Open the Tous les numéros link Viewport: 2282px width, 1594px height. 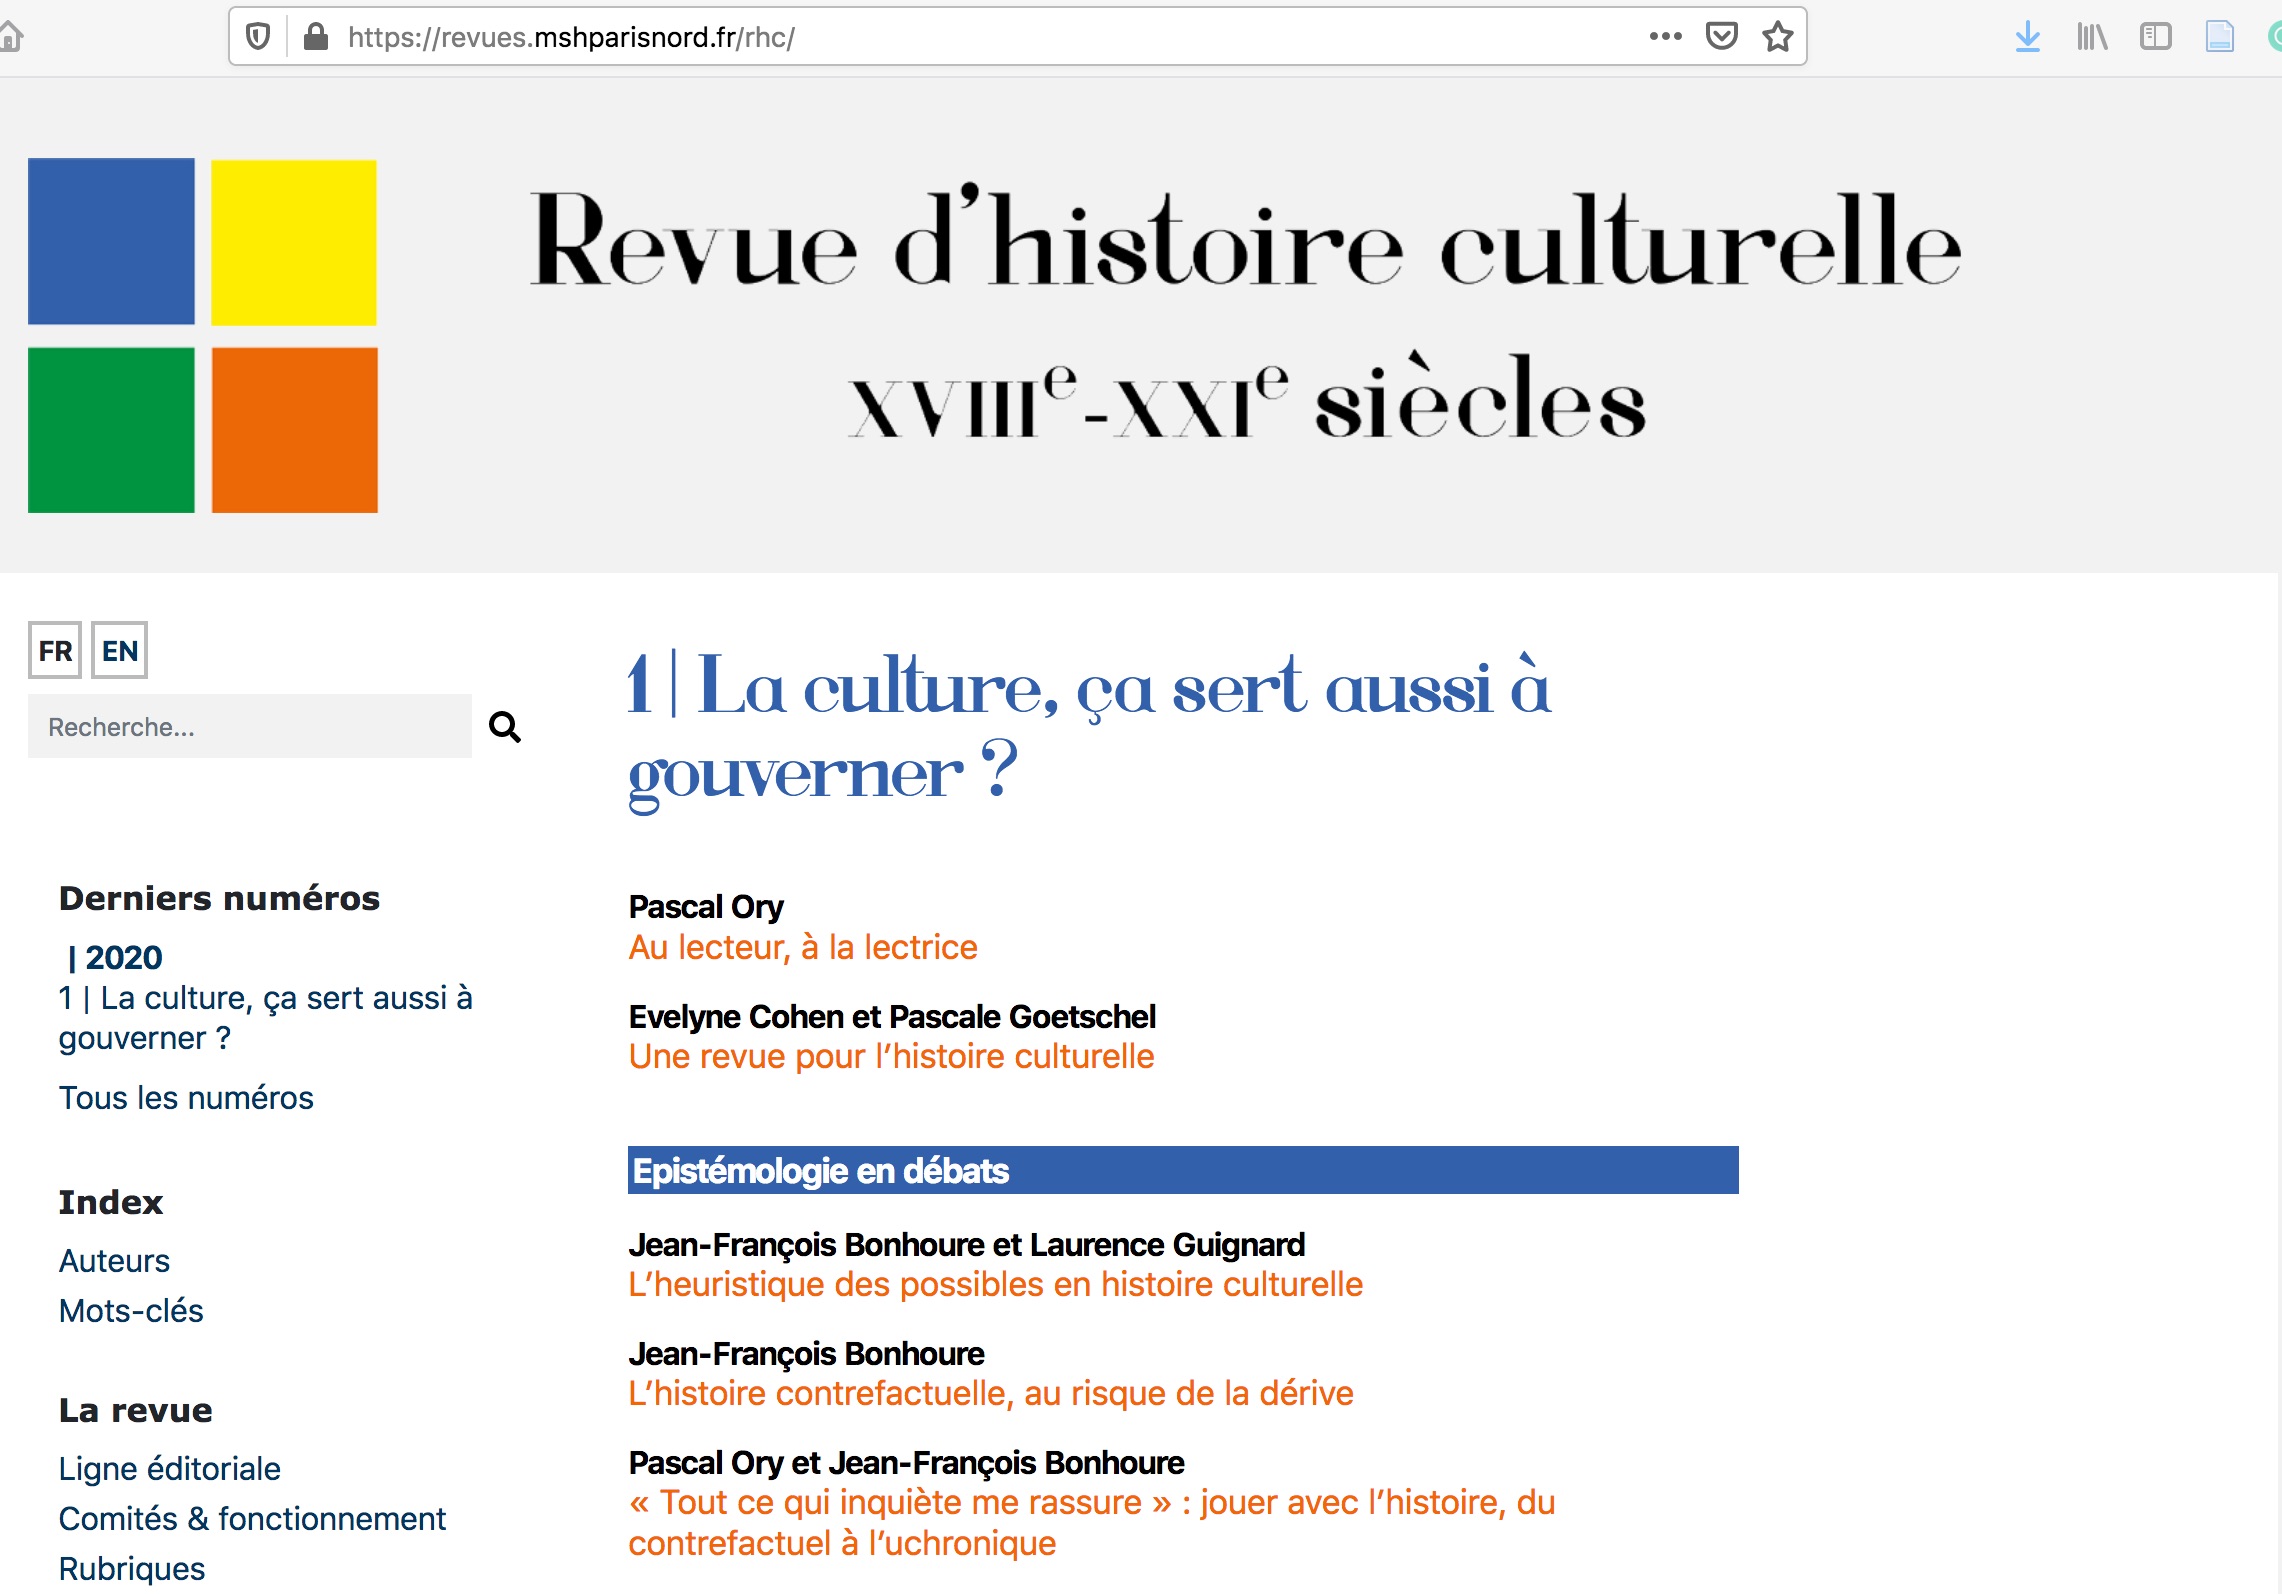[x=186, y=1098]
